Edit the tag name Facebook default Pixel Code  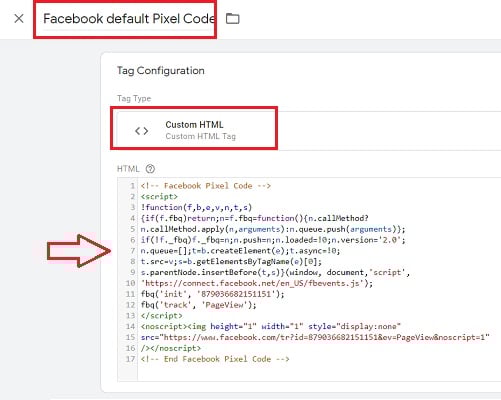coord(129,19)
